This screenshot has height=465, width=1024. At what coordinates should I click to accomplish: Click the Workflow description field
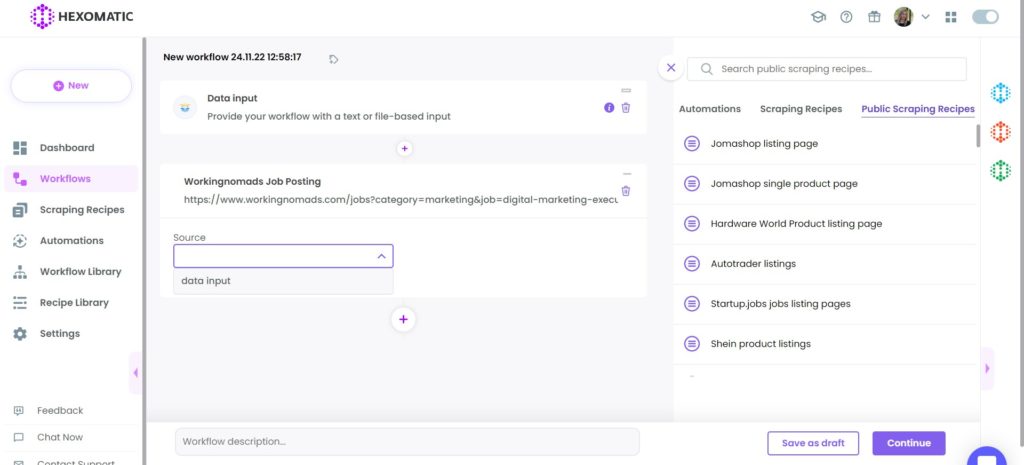(407, 442)
